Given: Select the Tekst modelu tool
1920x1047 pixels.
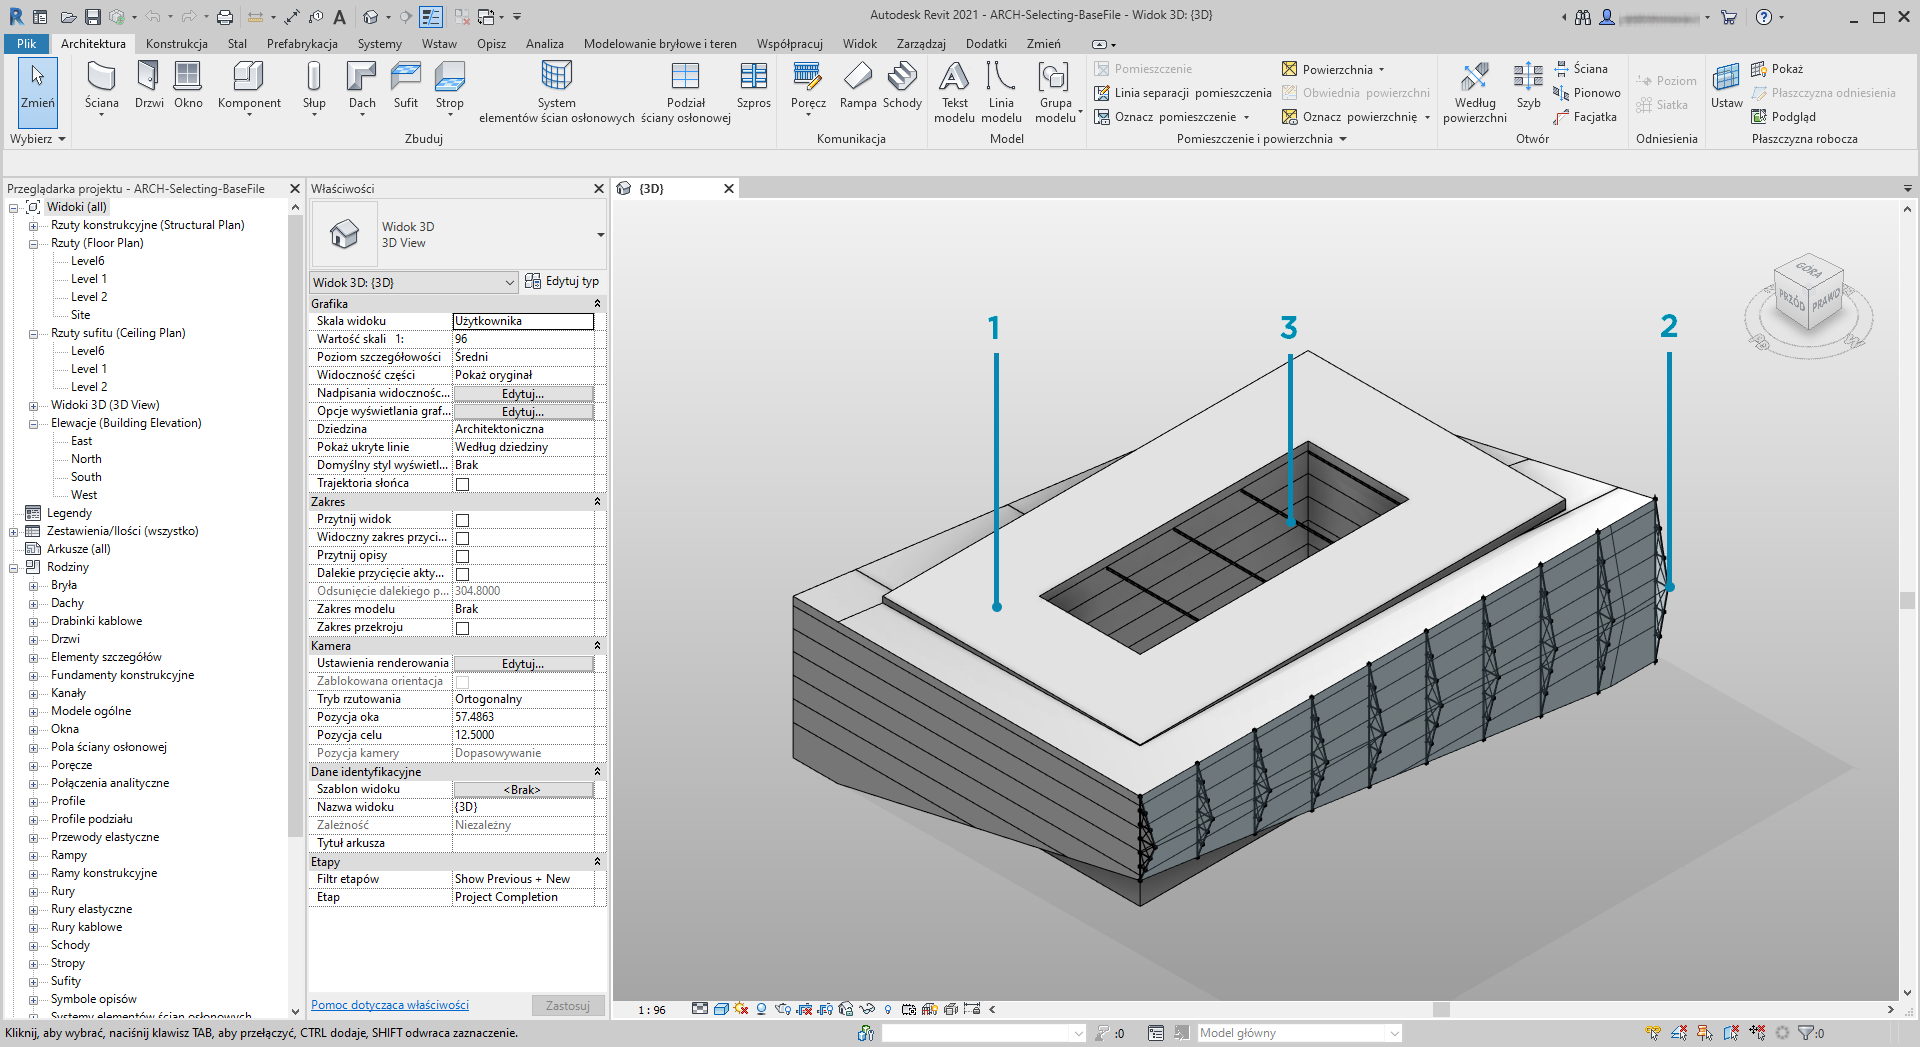Looking at the screenshot, I should [954, 92].
